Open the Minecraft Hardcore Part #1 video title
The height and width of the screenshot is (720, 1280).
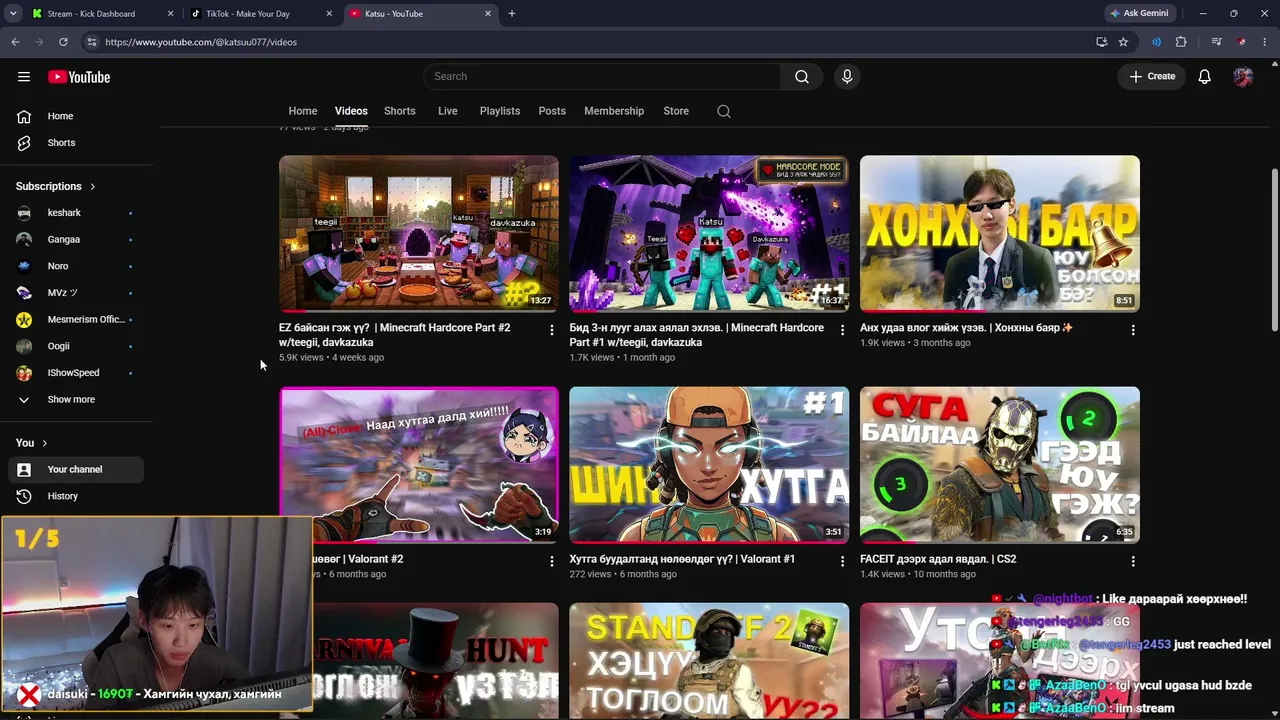point(697,335)
